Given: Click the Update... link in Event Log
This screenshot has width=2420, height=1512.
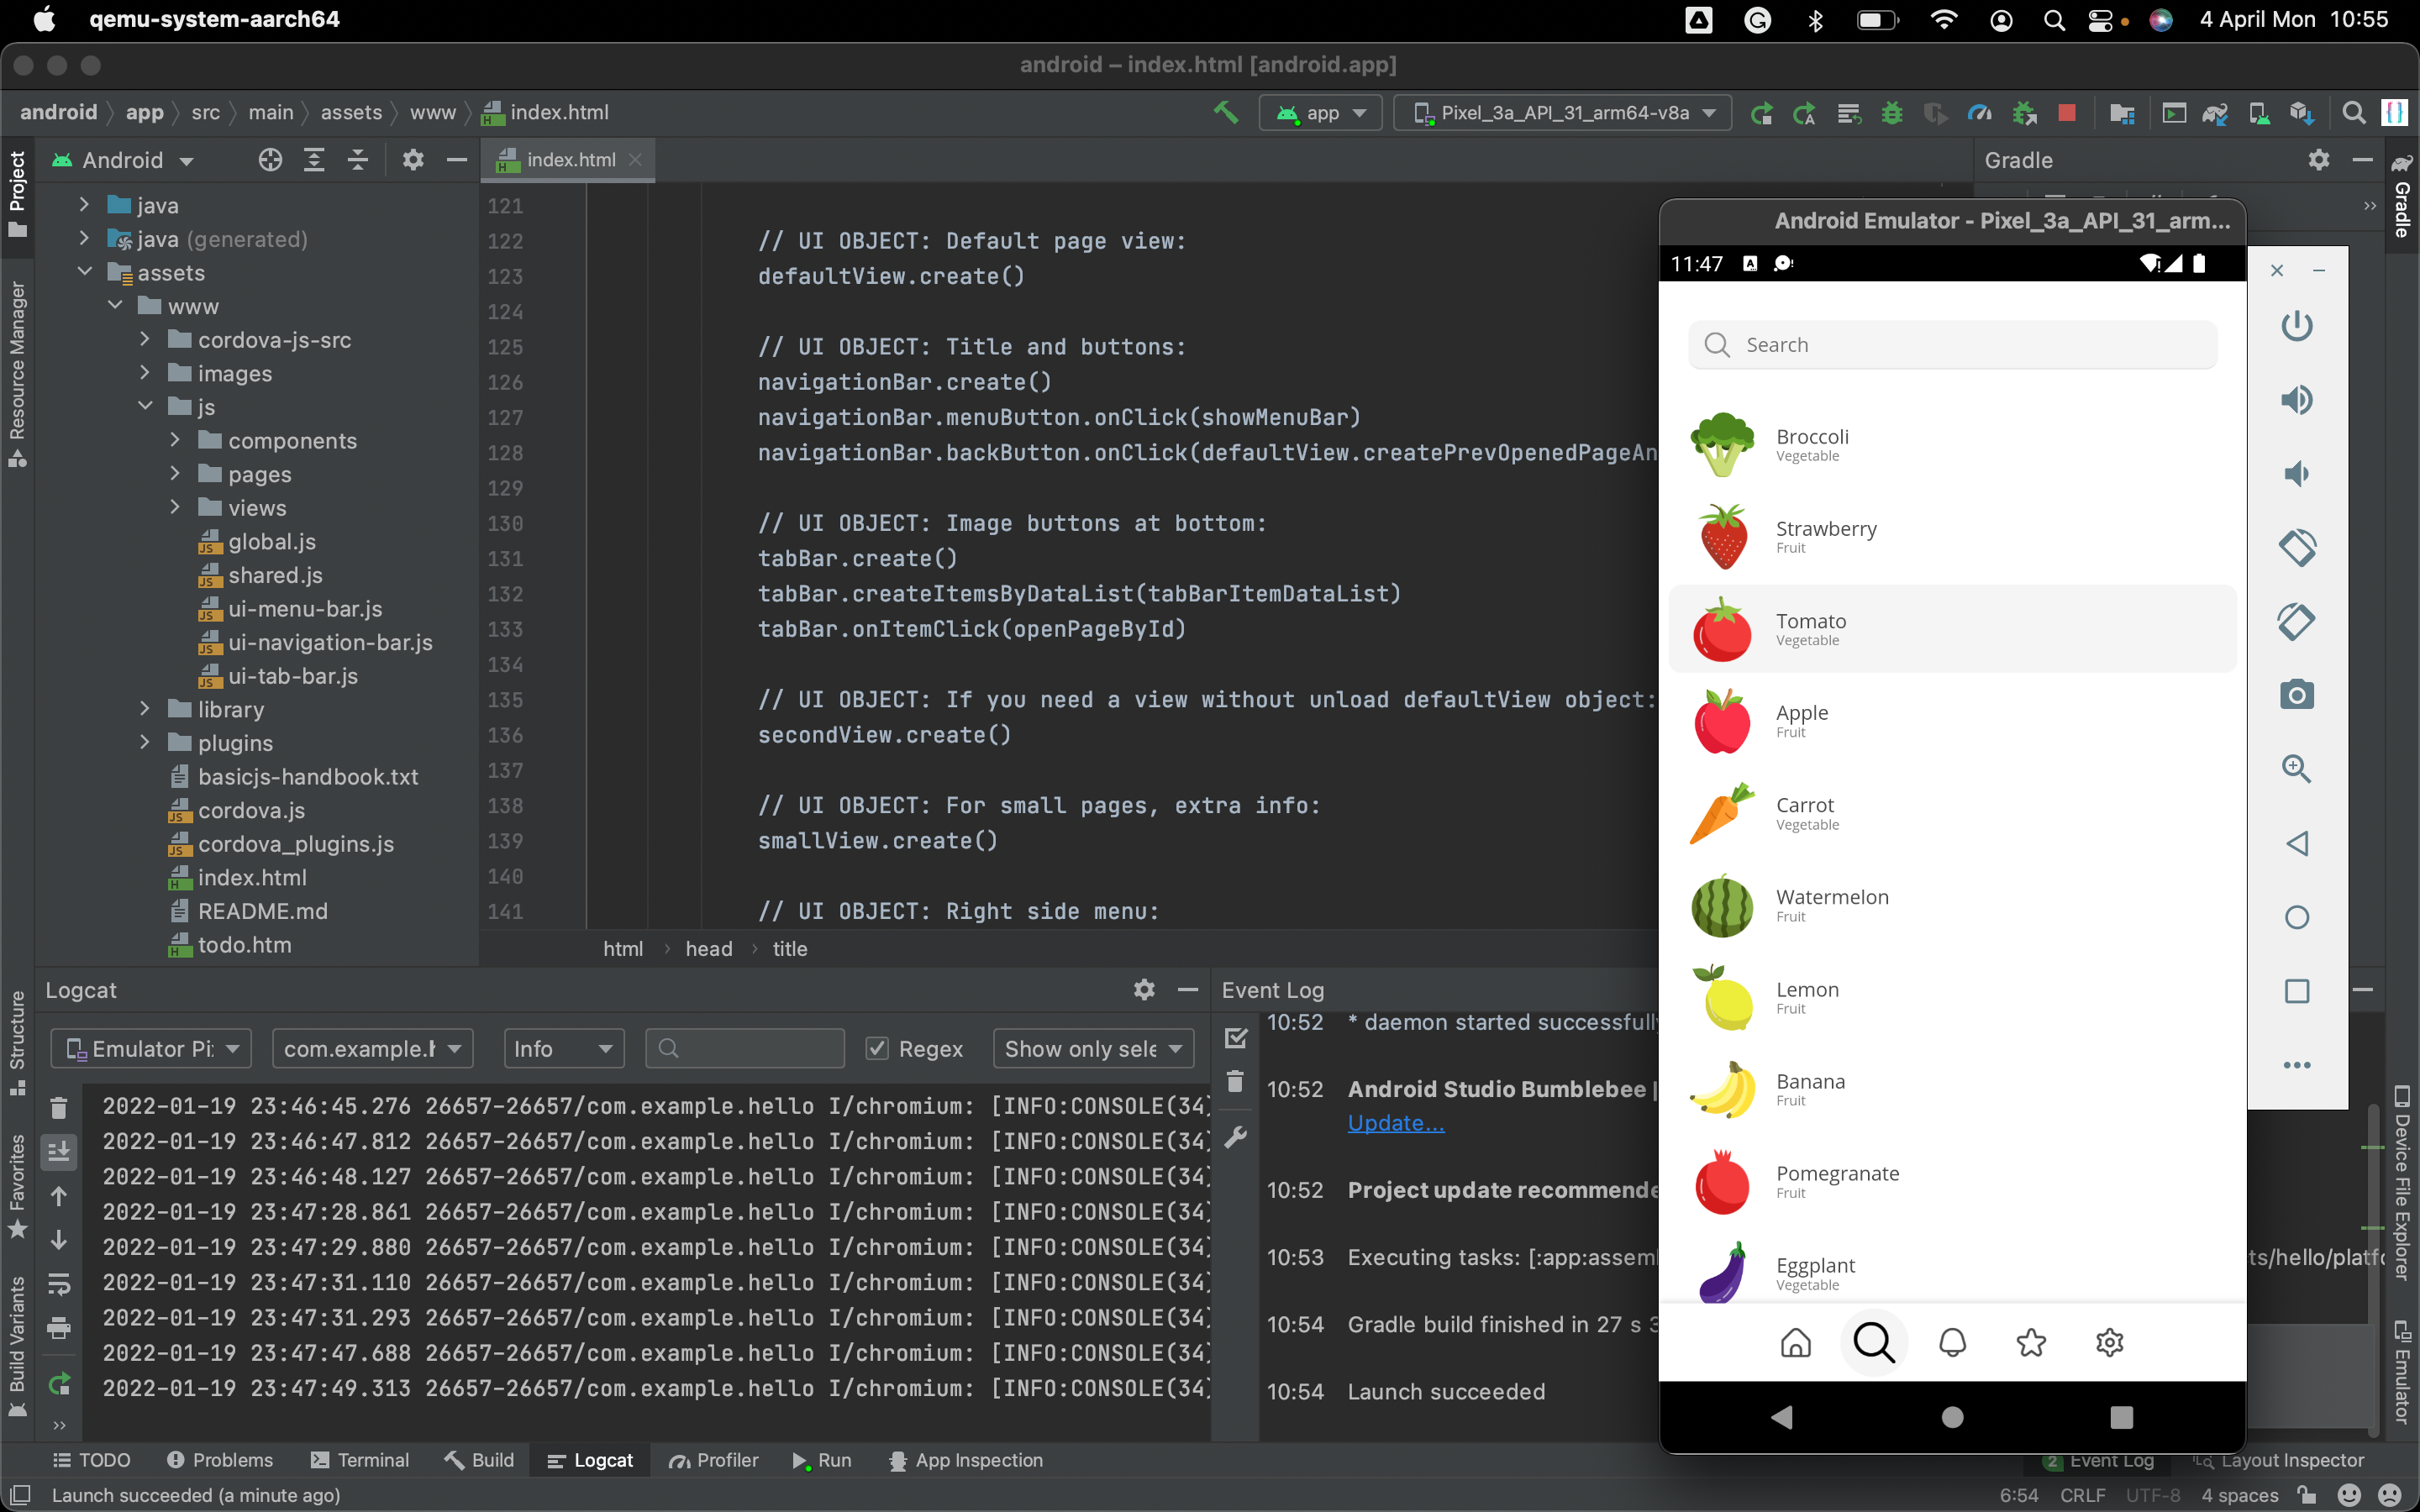Looking at the screenshot, I should click(1395, 1123).
